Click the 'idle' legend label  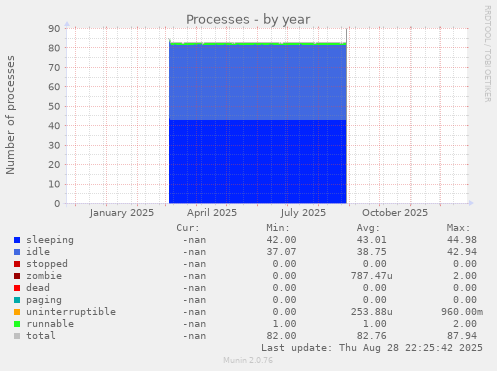tap(38, 252)
